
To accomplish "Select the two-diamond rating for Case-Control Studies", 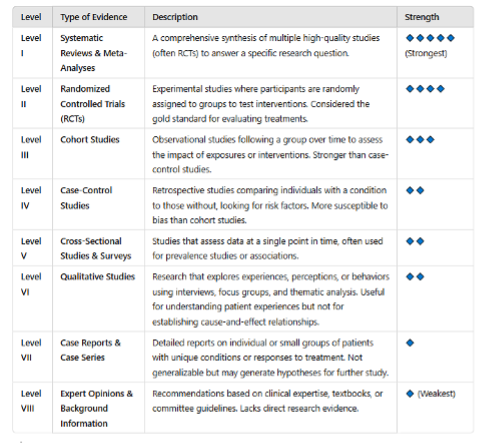I will (415, 190).
